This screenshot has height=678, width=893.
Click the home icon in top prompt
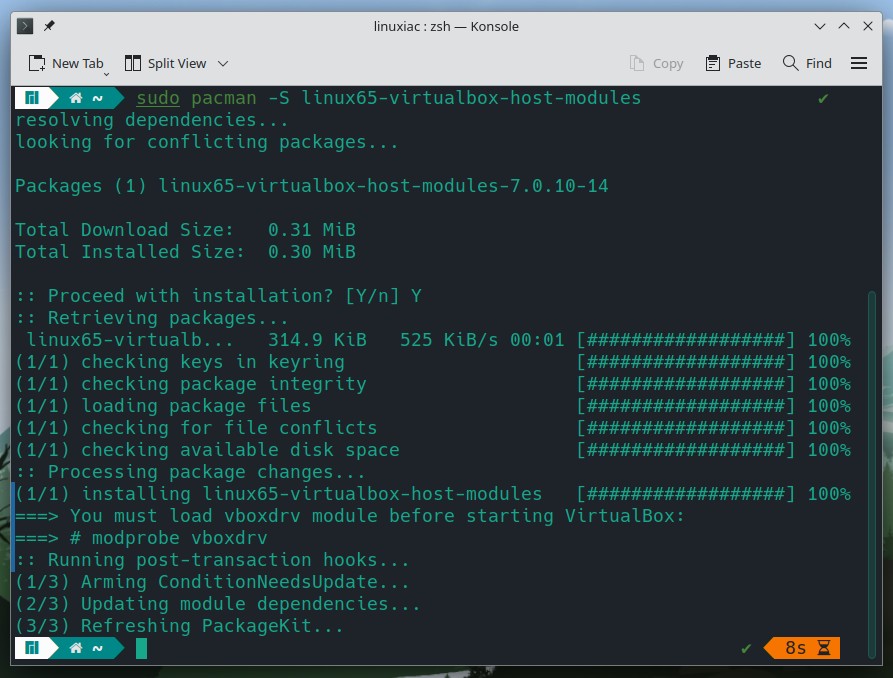pyautogui.click(x=76, y=98)
